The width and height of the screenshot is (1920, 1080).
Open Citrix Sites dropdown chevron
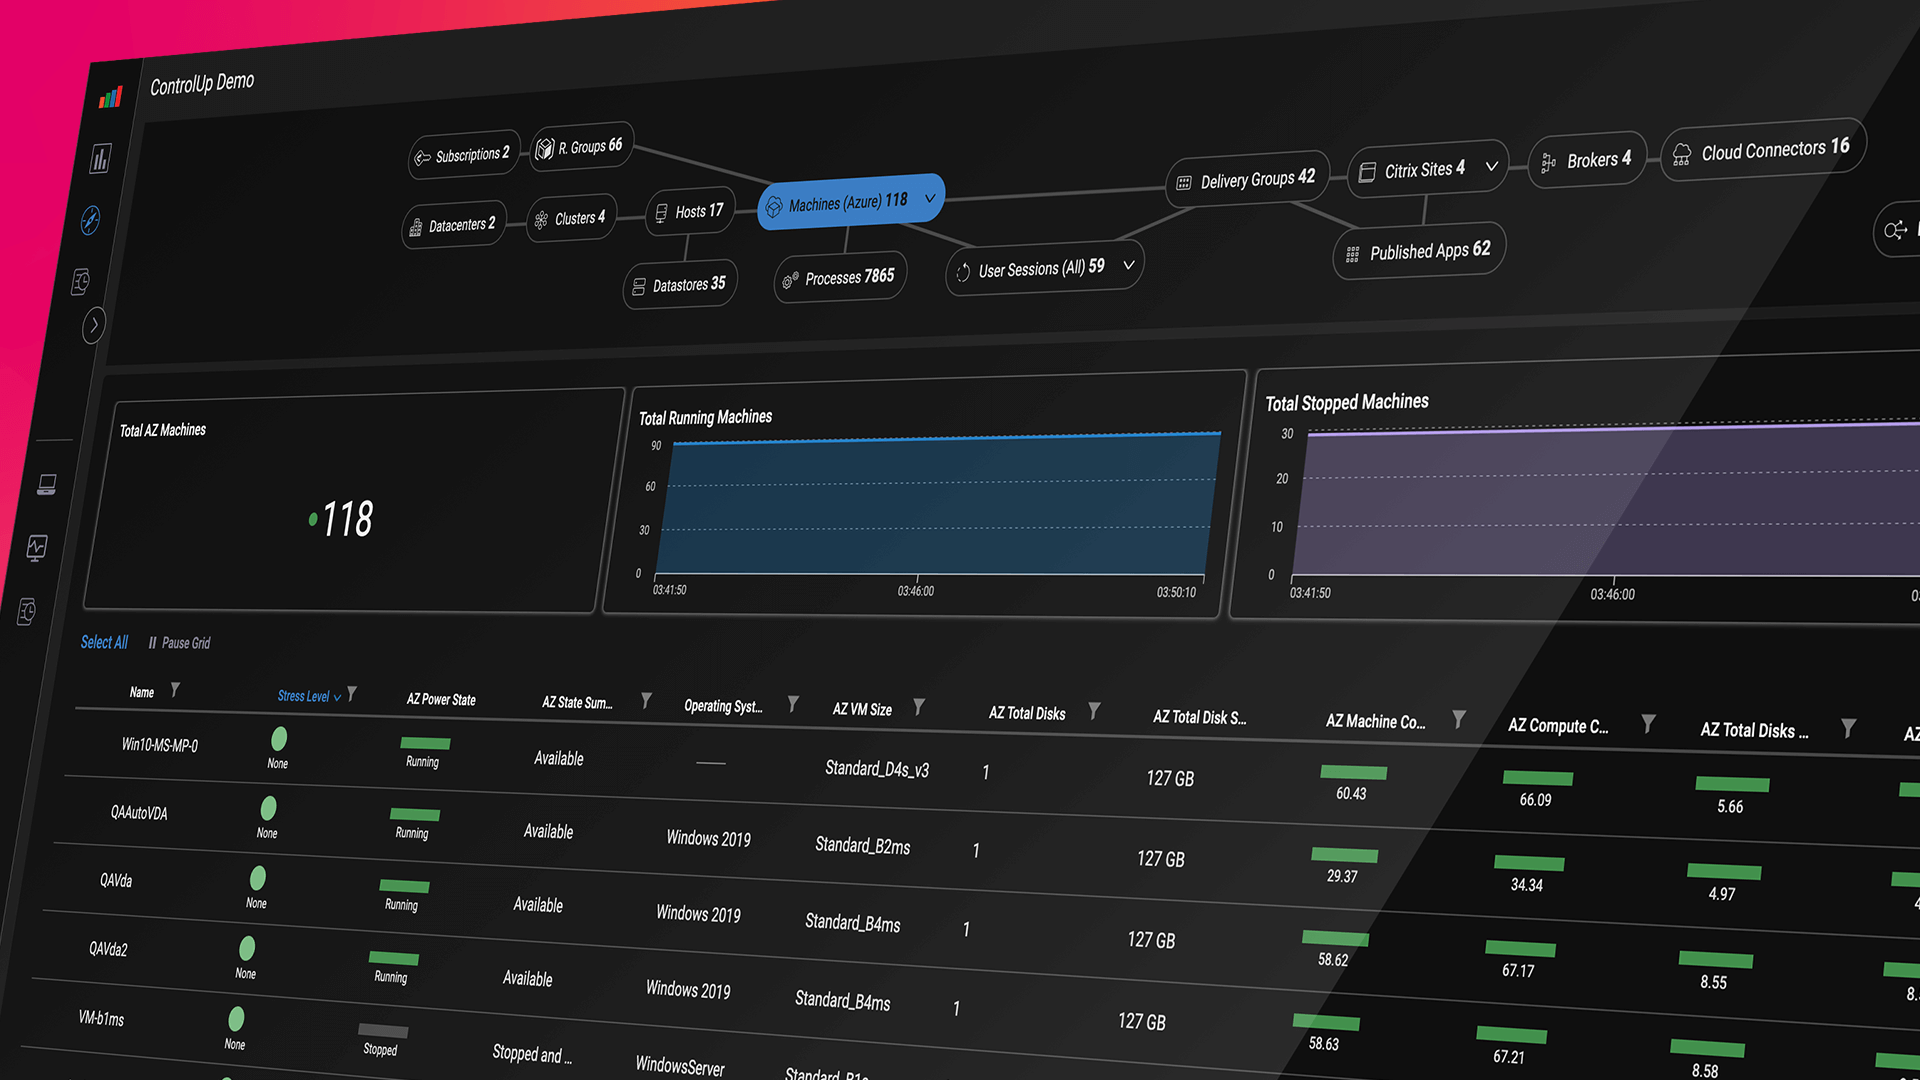[x=1492, y=166]
